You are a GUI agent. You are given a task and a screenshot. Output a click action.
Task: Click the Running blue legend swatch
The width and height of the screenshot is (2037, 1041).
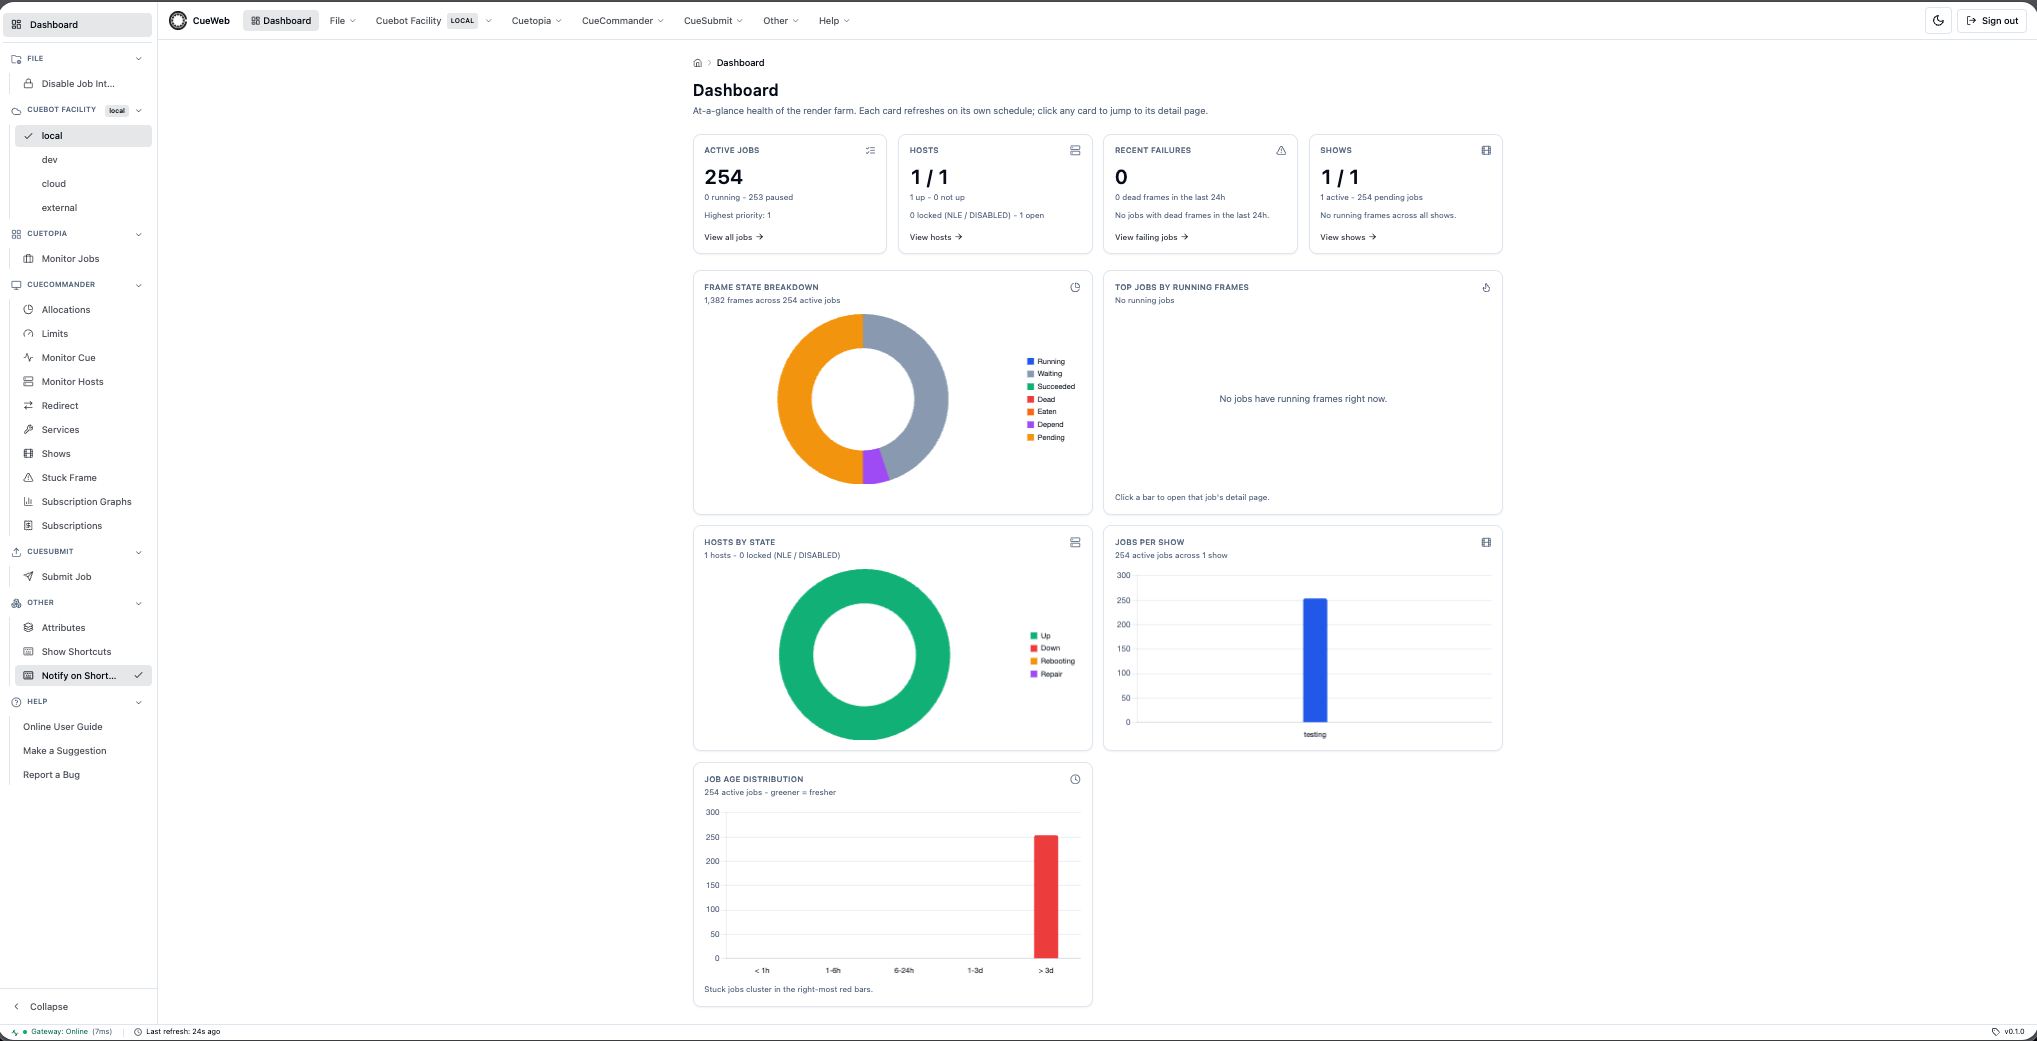coord(1030,361)
